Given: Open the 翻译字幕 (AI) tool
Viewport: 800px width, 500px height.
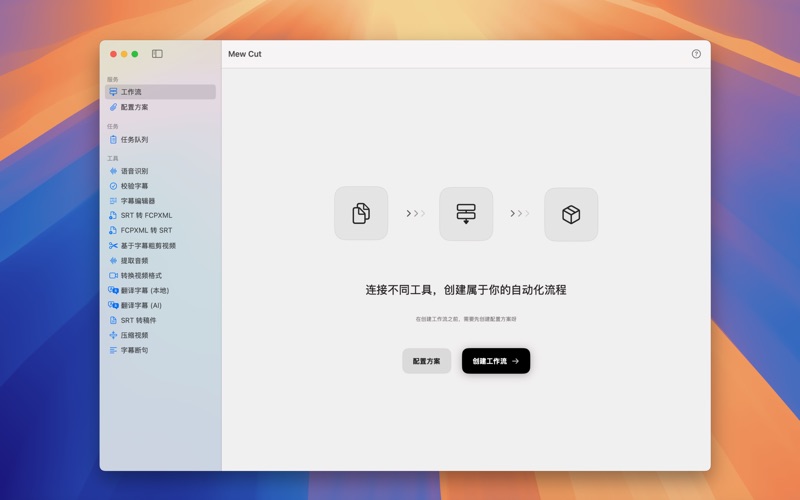Looking at the screenshot, I should coord(160,305).
